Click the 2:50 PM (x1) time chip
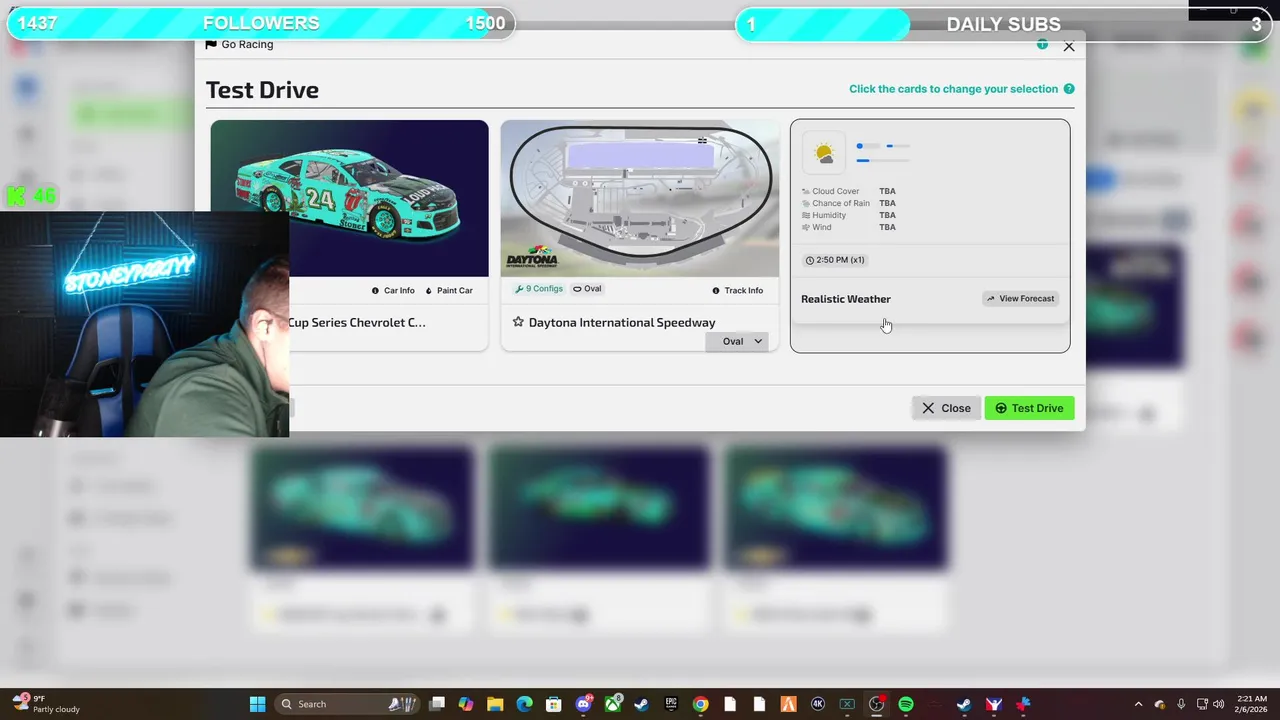The image size is (1280, 720). 835,260
